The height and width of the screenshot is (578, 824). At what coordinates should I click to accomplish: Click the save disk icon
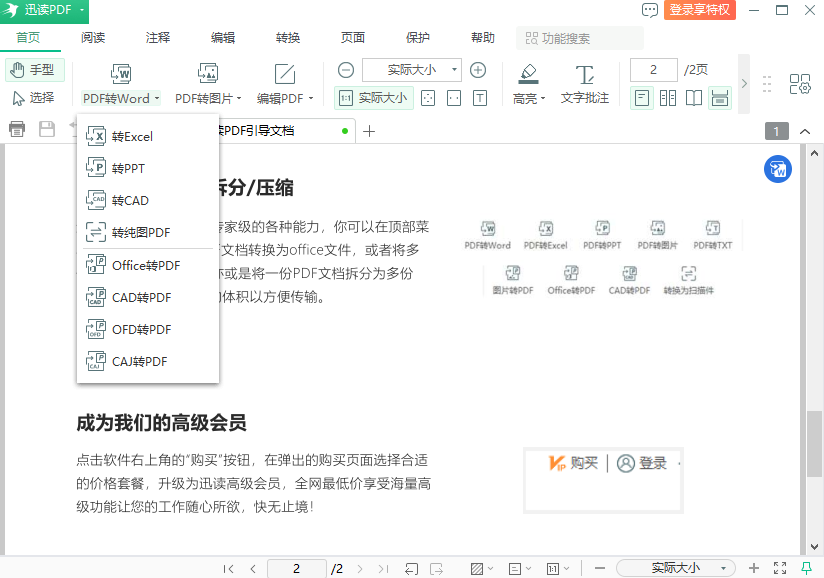click(47, 129)
